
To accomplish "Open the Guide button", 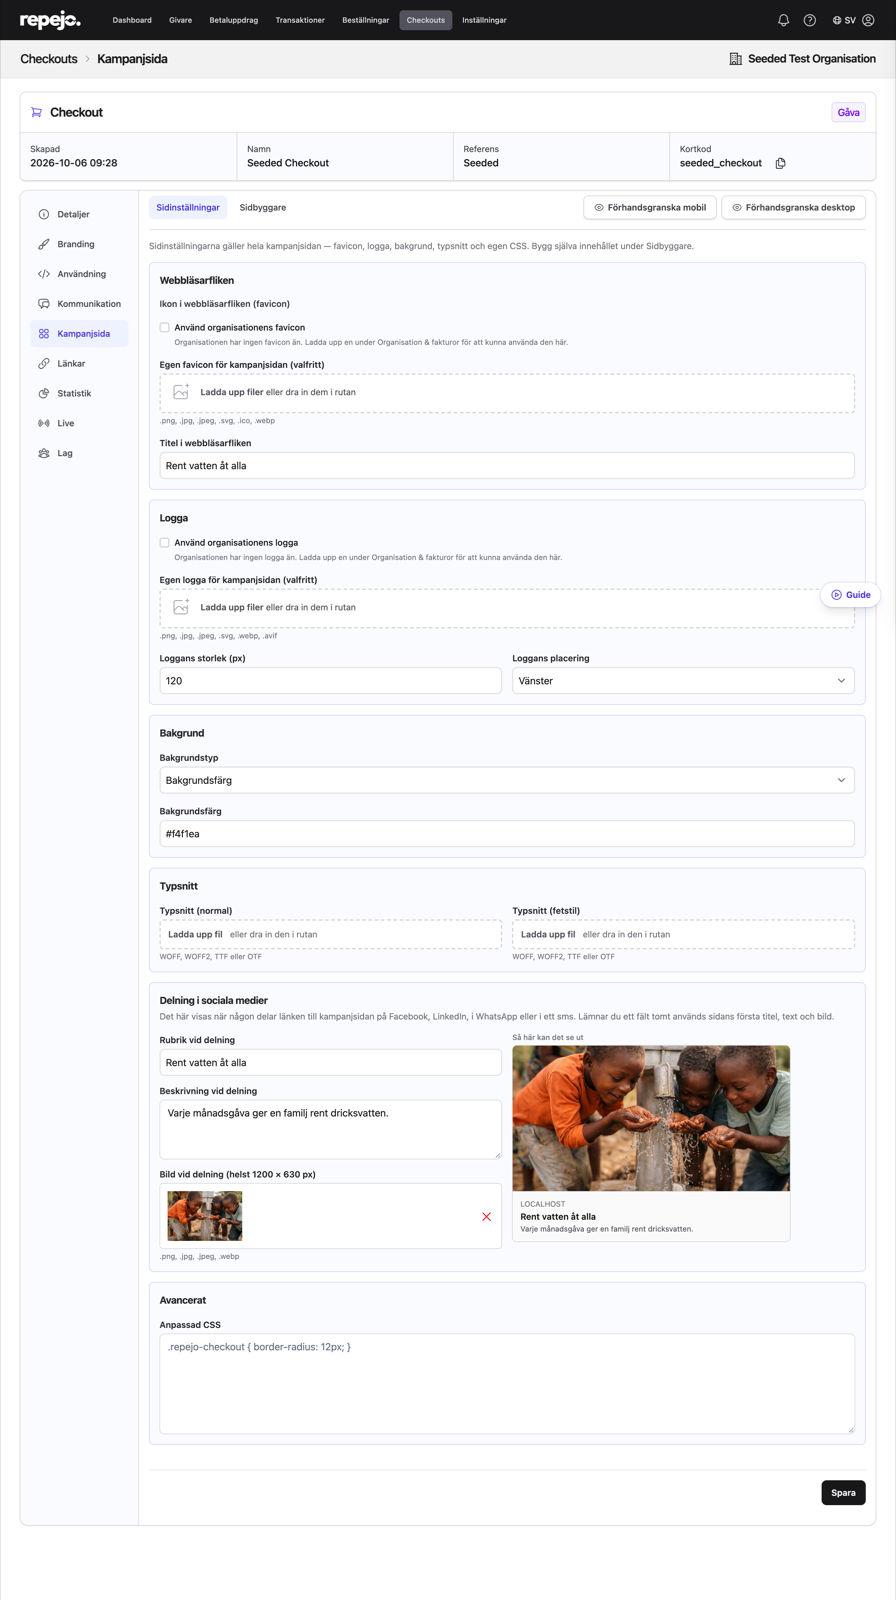I will [851, 595].
